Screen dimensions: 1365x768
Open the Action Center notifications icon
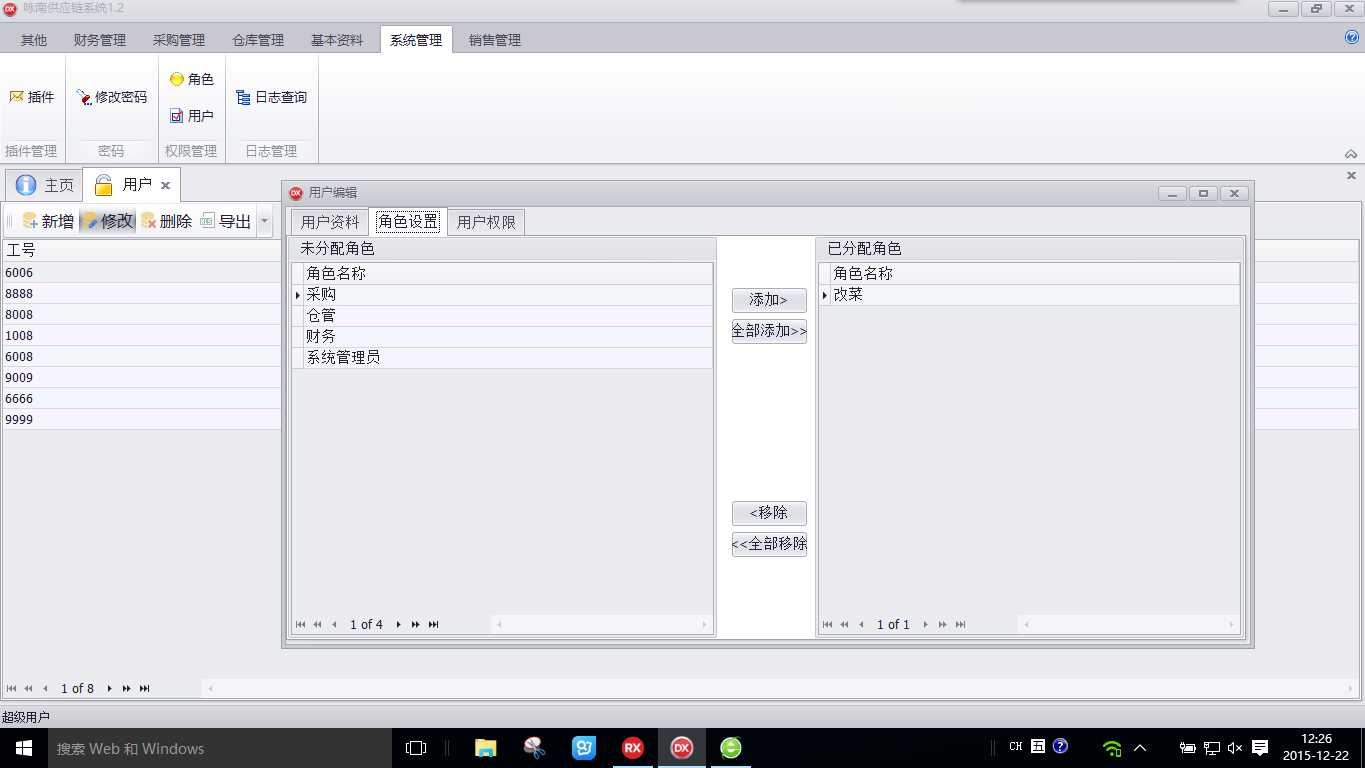(1260, 747)
